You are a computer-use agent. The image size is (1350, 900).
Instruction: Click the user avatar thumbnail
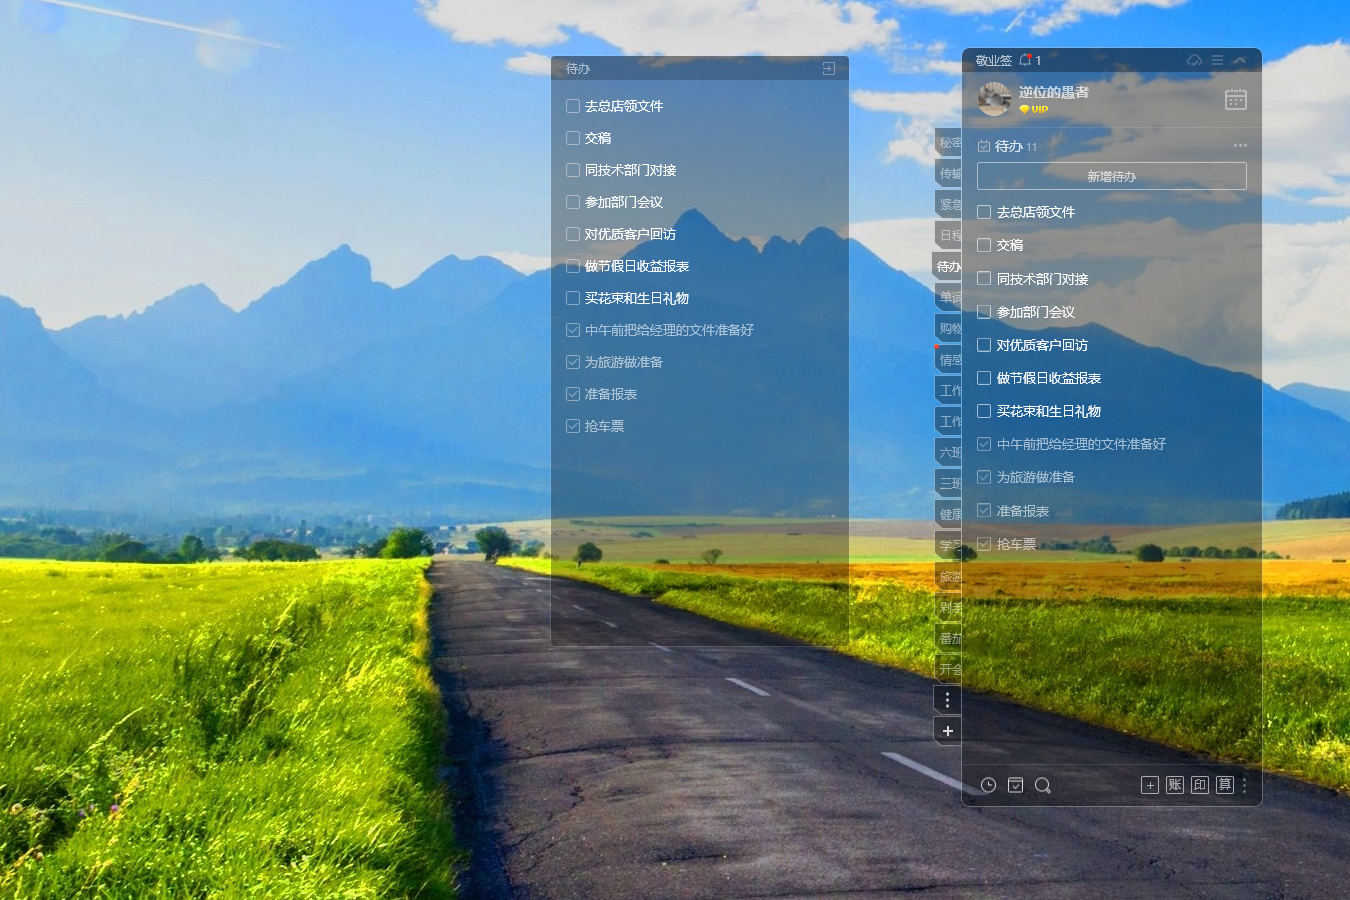point(994,99)
